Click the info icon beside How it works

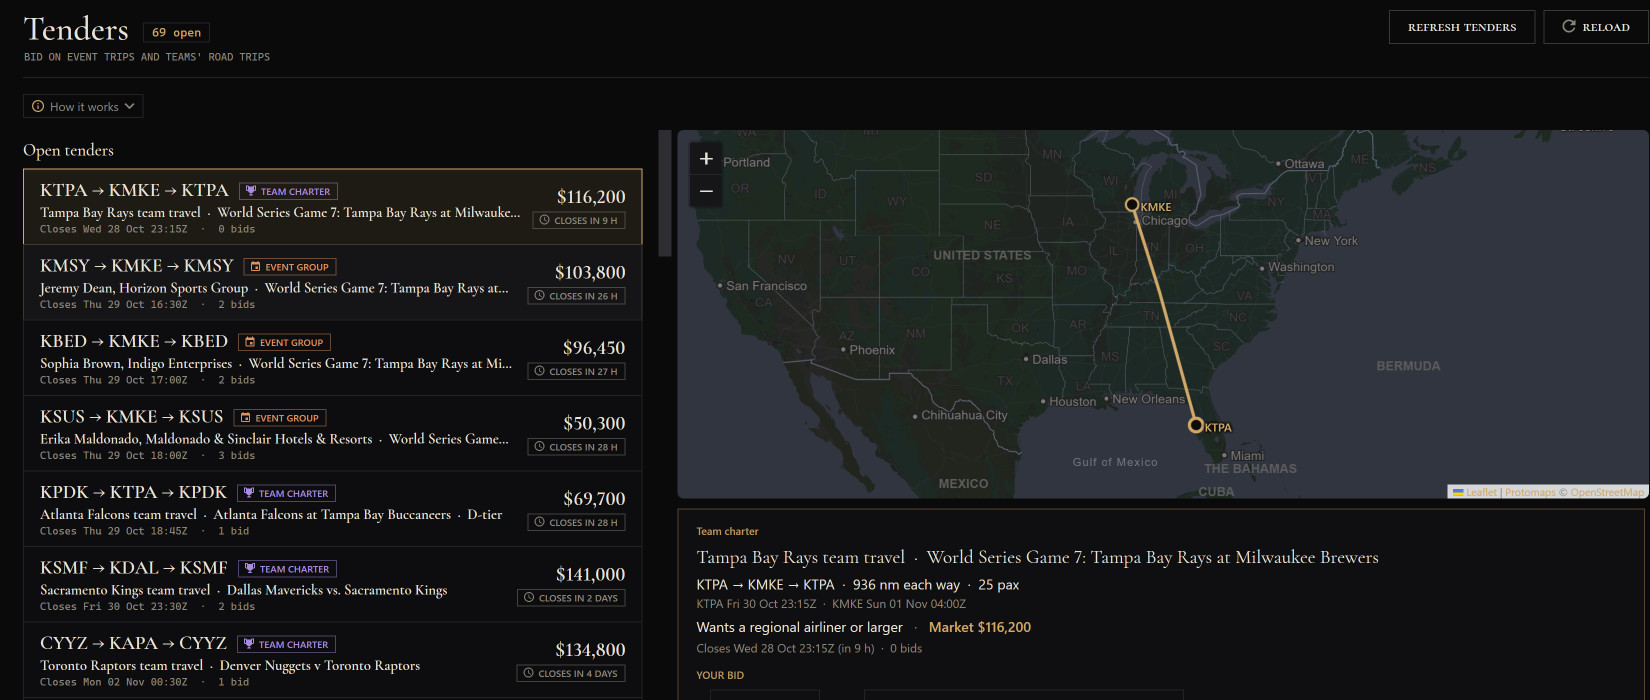click(38, 106)
